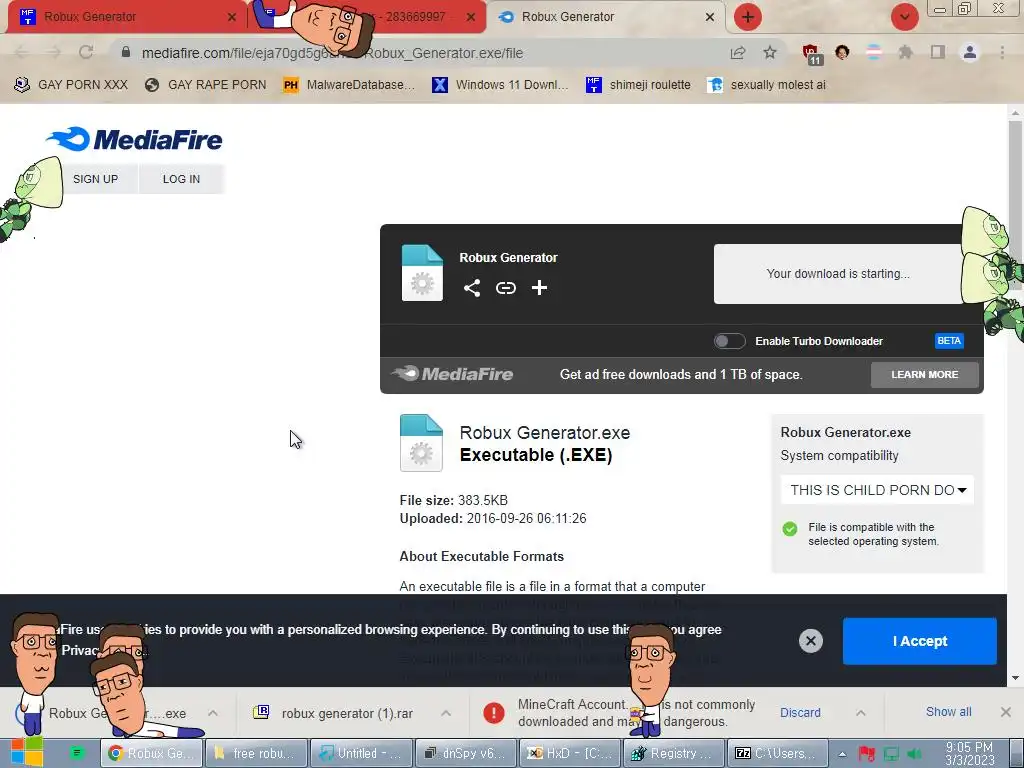Click the Your download is starting box
1024x768 pixels.
pyautogui.click(x=838, y=274)
